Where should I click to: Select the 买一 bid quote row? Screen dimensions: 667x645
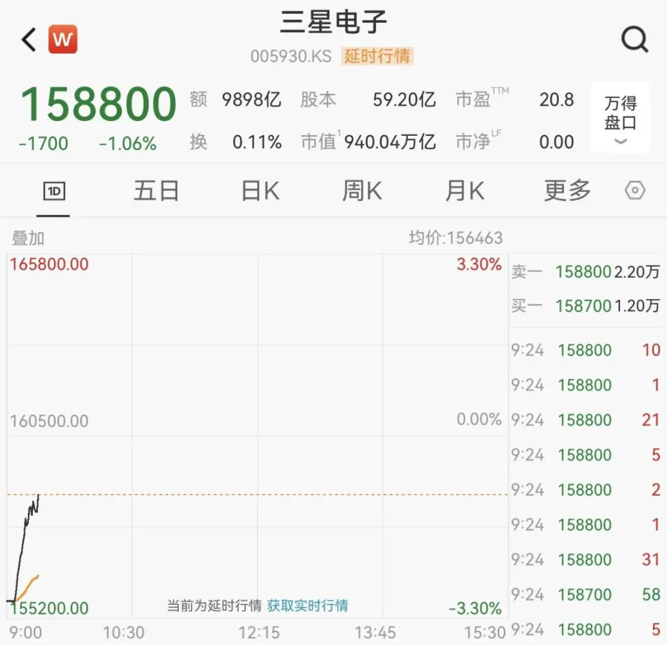coord(586,306)
